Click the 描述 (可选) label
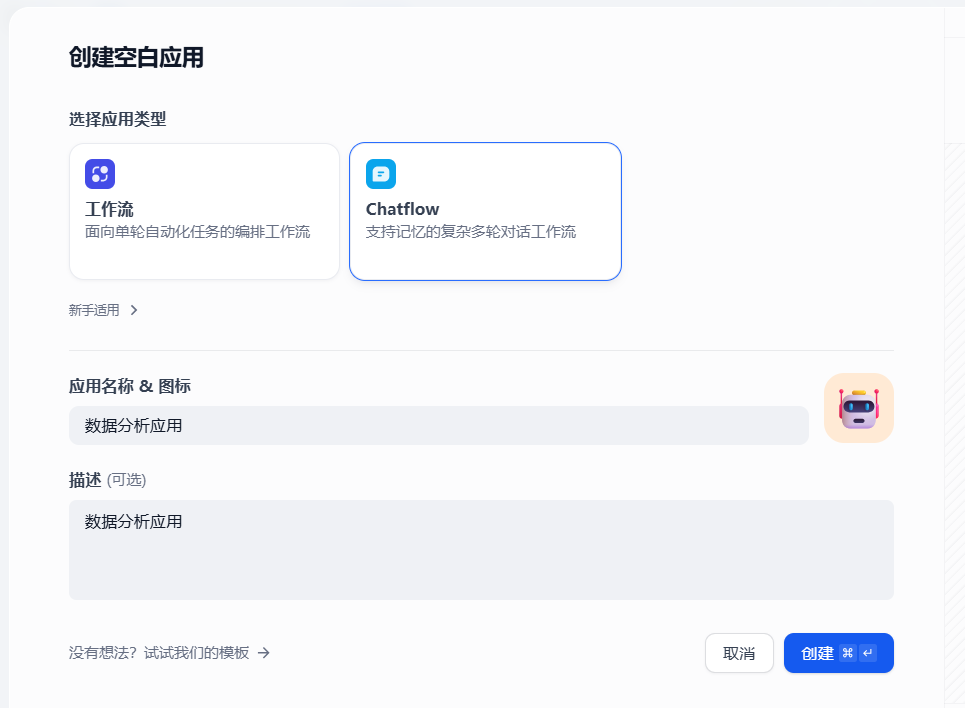 [108, 480]
